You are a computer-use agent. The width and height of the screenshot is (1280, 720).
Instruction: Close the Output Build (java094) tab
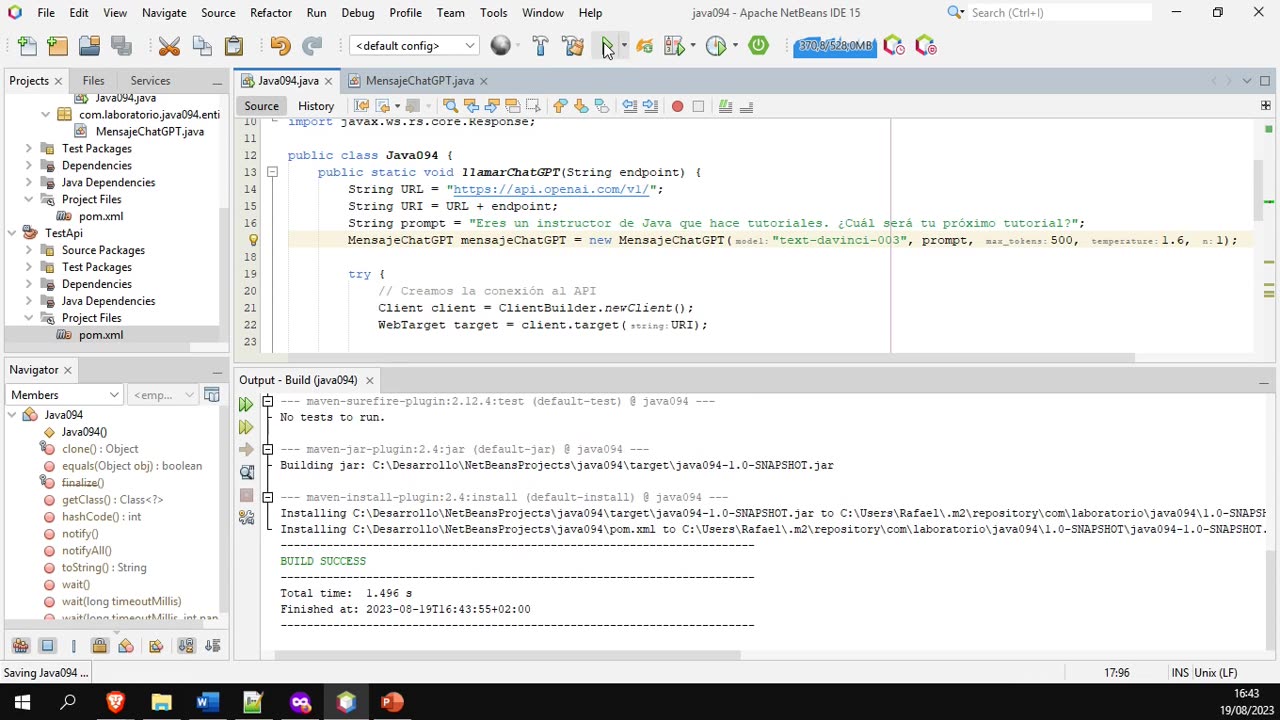[x=369, y=380]
